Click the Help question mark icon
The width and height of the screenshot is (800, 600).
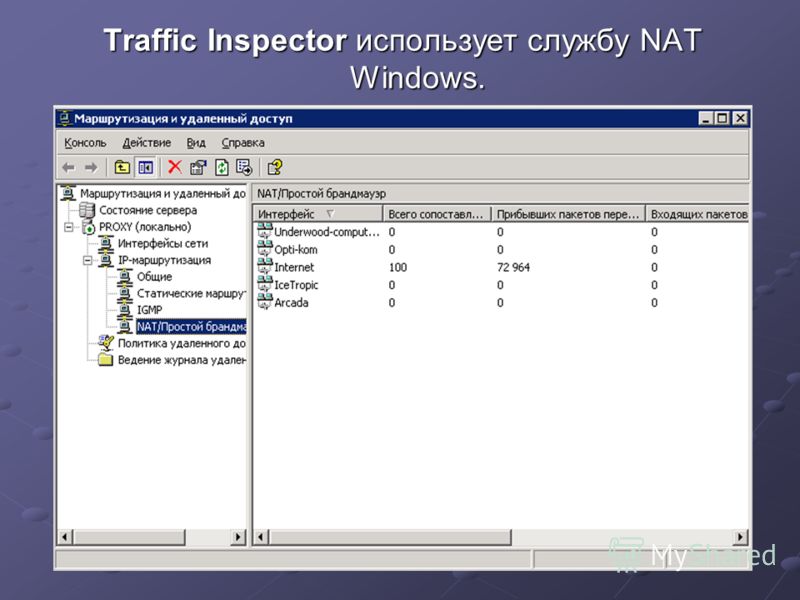pos(275,167)
